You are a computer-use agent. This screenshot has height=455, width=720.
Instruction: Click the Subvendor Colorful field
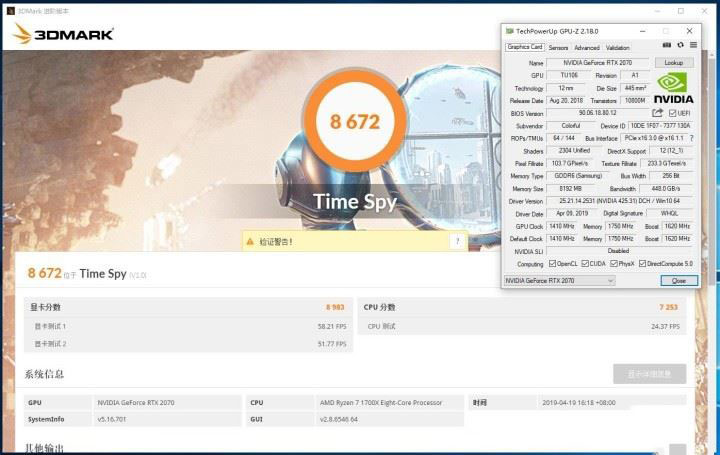pos(571,125)
